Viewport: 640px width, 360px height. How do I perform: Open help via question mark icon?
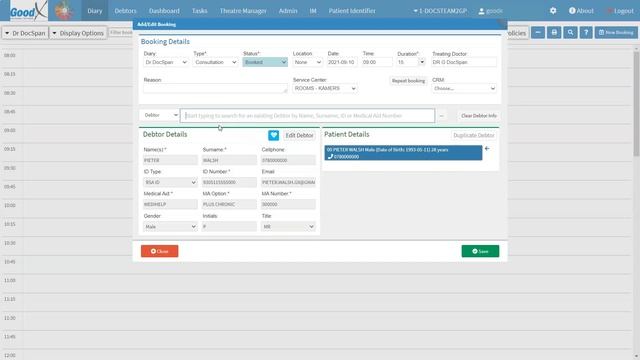tap(586, 33)
